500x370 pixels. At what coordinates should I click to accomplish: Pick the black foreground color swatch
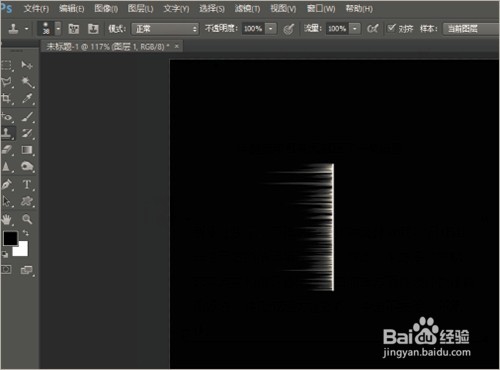tap(10, 238)
